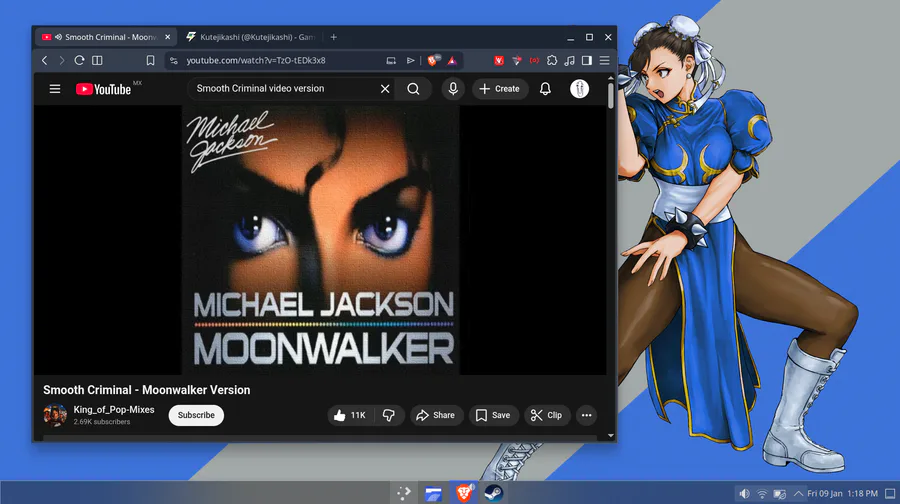Open the application launcher on taskbar

(x=404, y=493)
